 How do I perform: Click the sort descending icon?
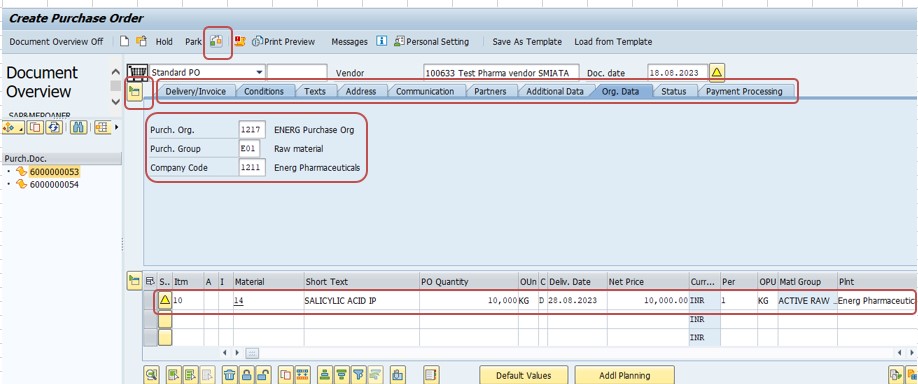342,375
